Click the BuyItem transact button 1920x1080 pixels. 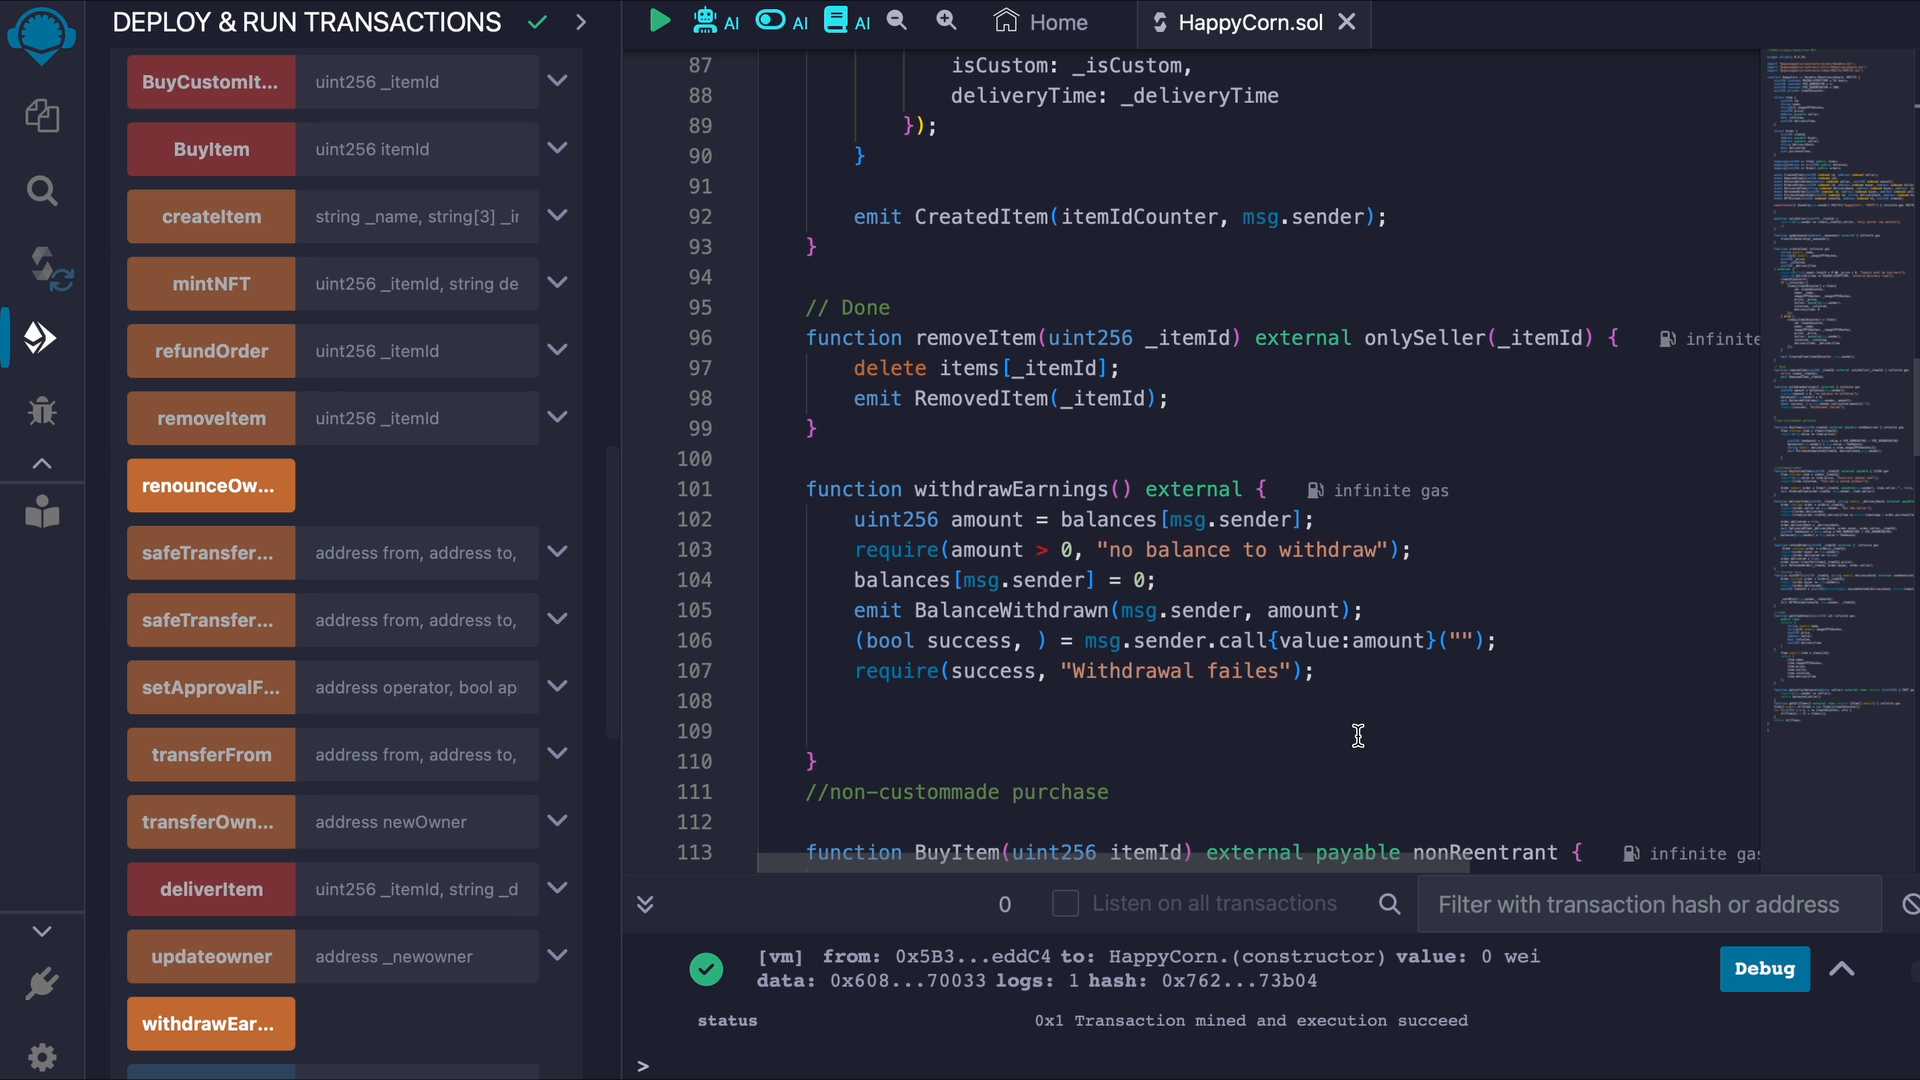[x=211, y=149]
